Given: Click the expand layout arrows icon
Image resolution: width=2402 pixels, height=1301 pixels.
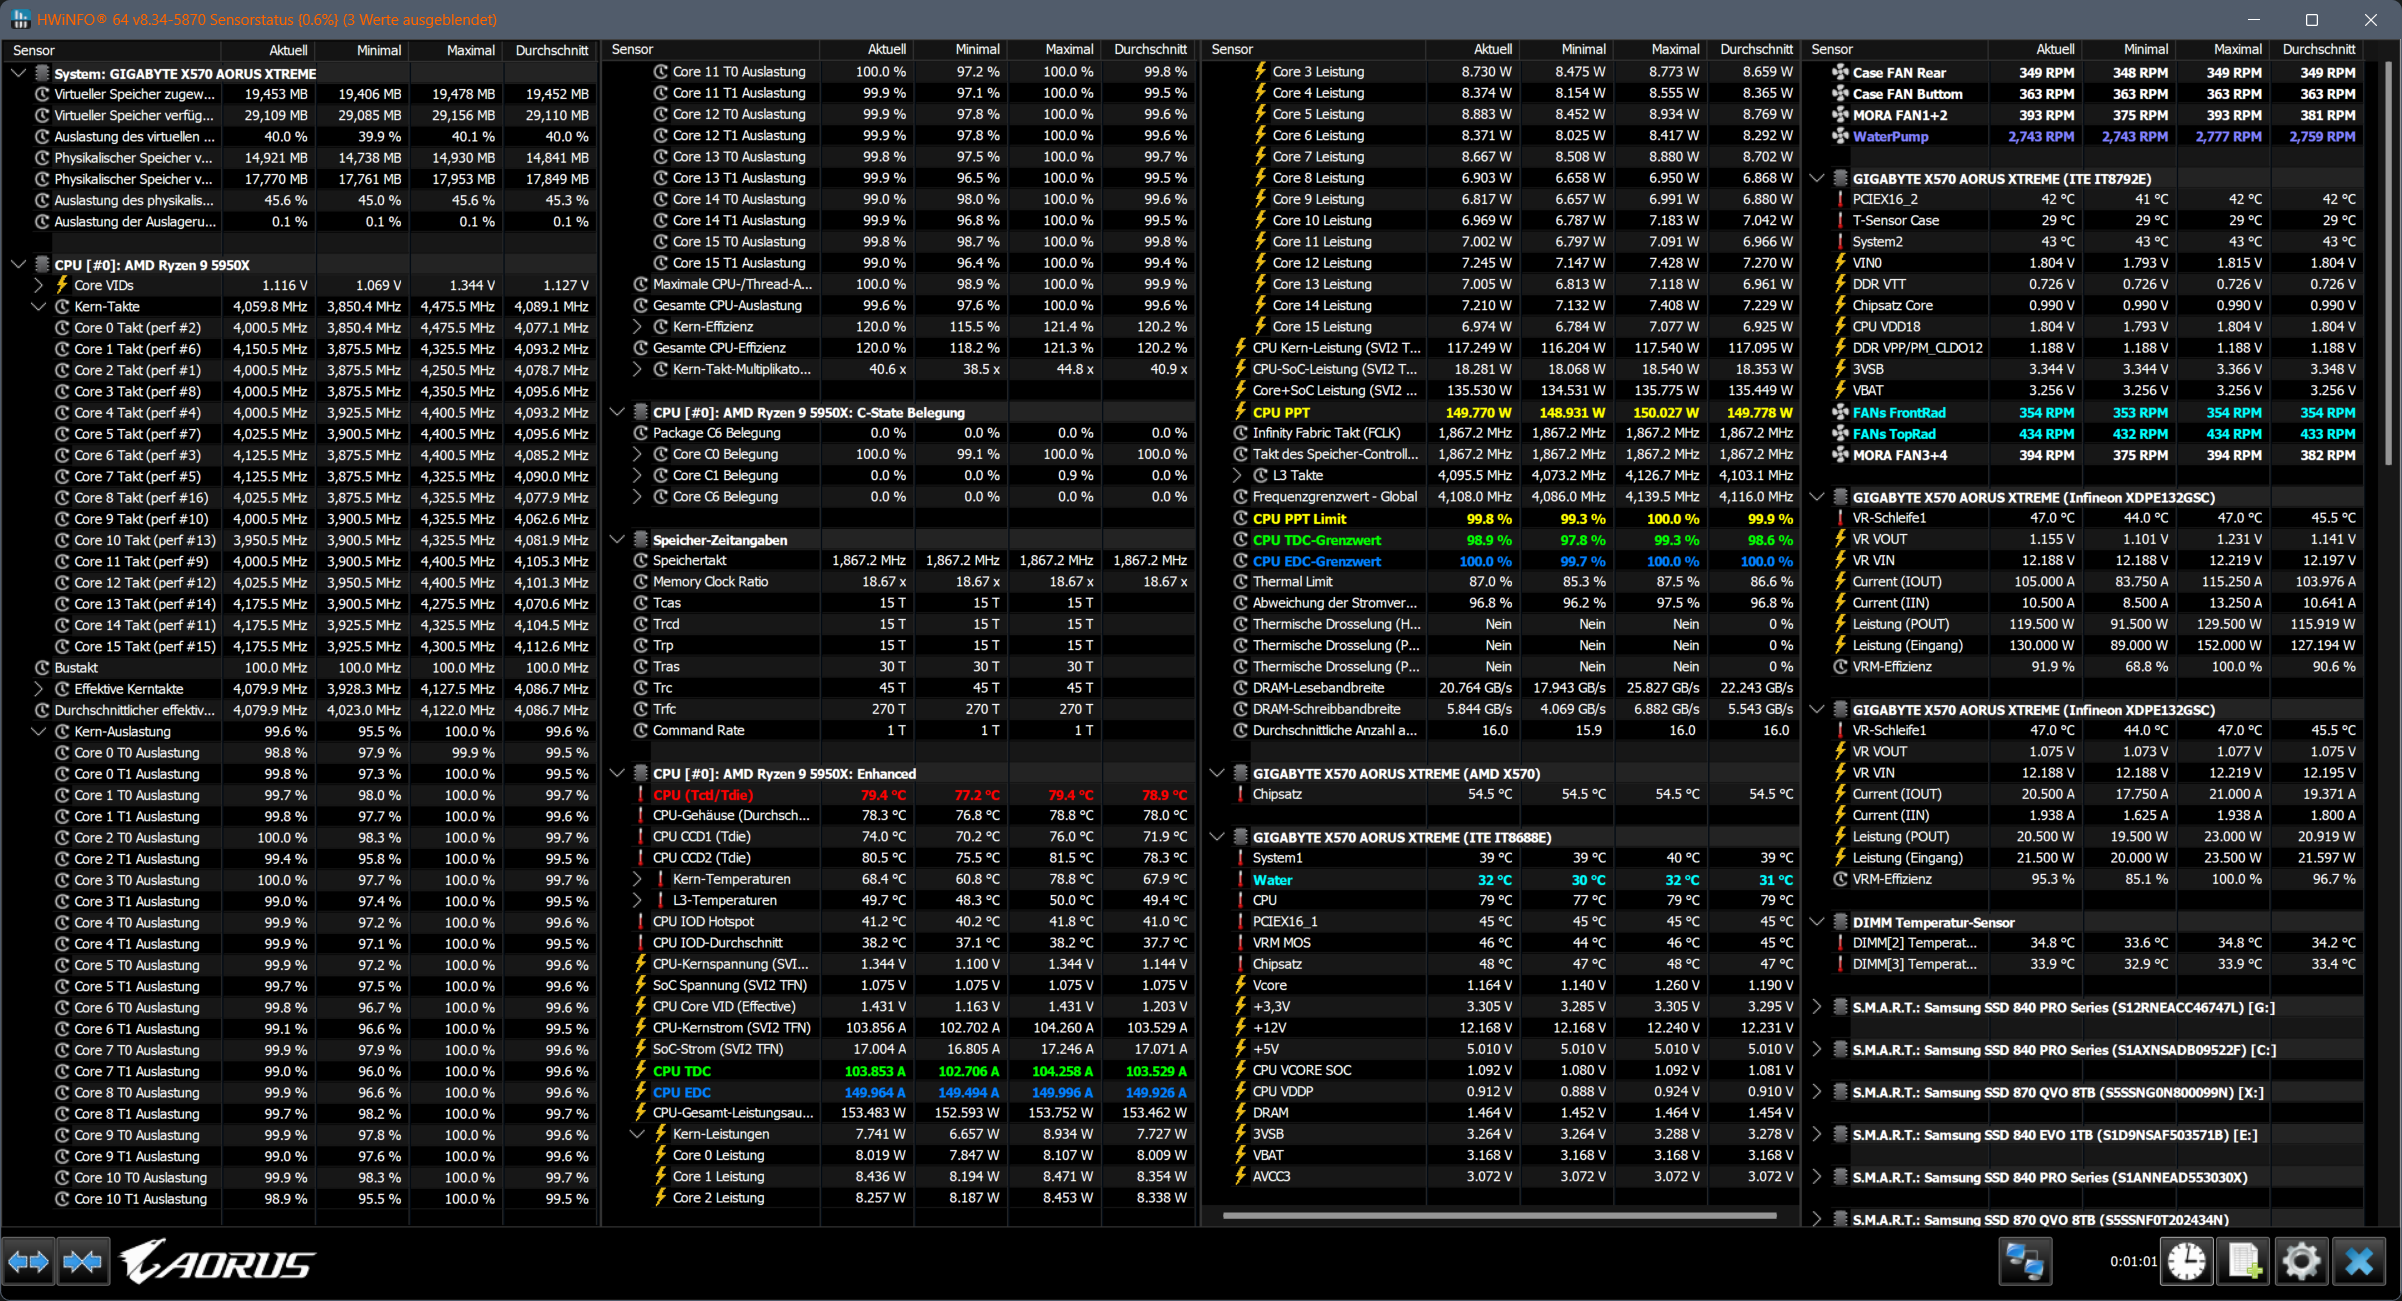Looking at the screenshot, I should pos(28,1262).
